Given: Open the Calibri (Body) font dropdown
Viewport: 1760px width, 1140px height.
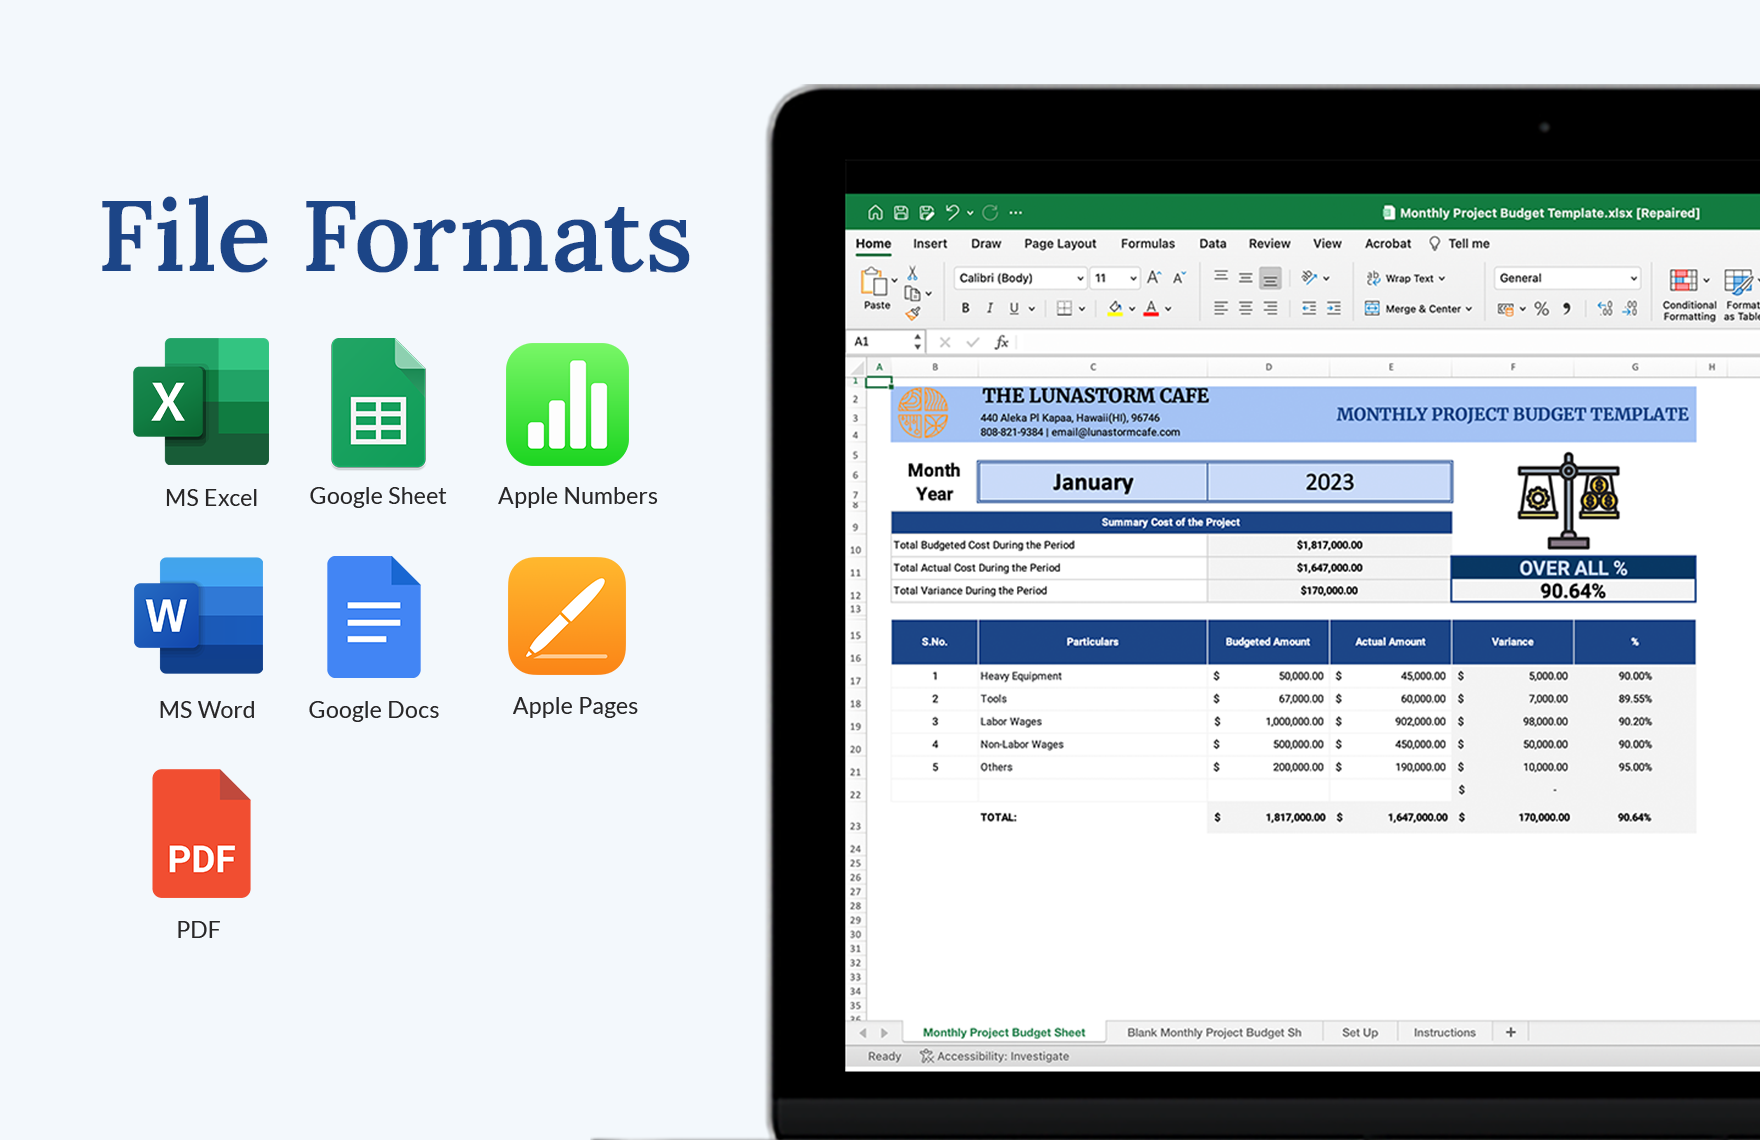Looking at the screenshot, I should (1020, 278).
